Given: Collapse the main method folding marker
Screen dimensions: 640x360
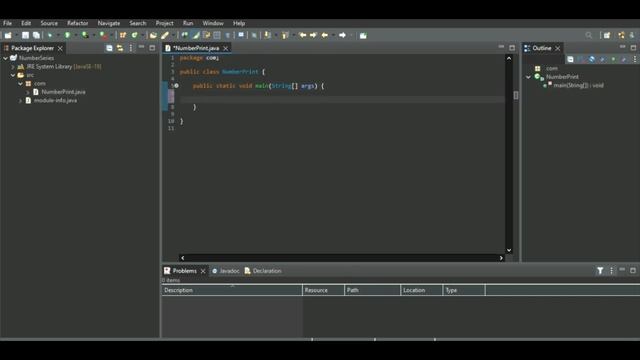Looking at the screenshot, I should 177,86.
